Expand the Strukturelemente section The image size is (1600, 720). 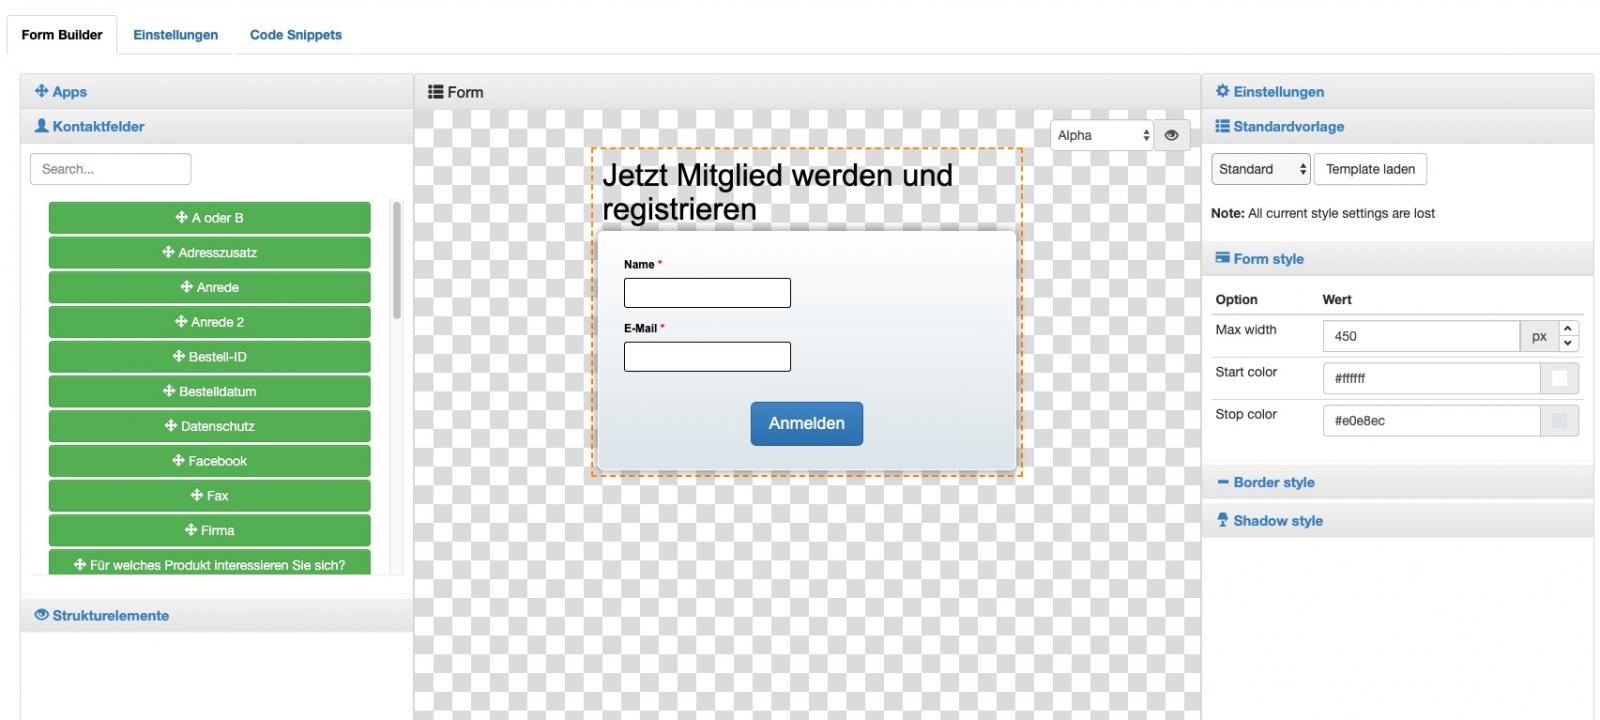216,615
